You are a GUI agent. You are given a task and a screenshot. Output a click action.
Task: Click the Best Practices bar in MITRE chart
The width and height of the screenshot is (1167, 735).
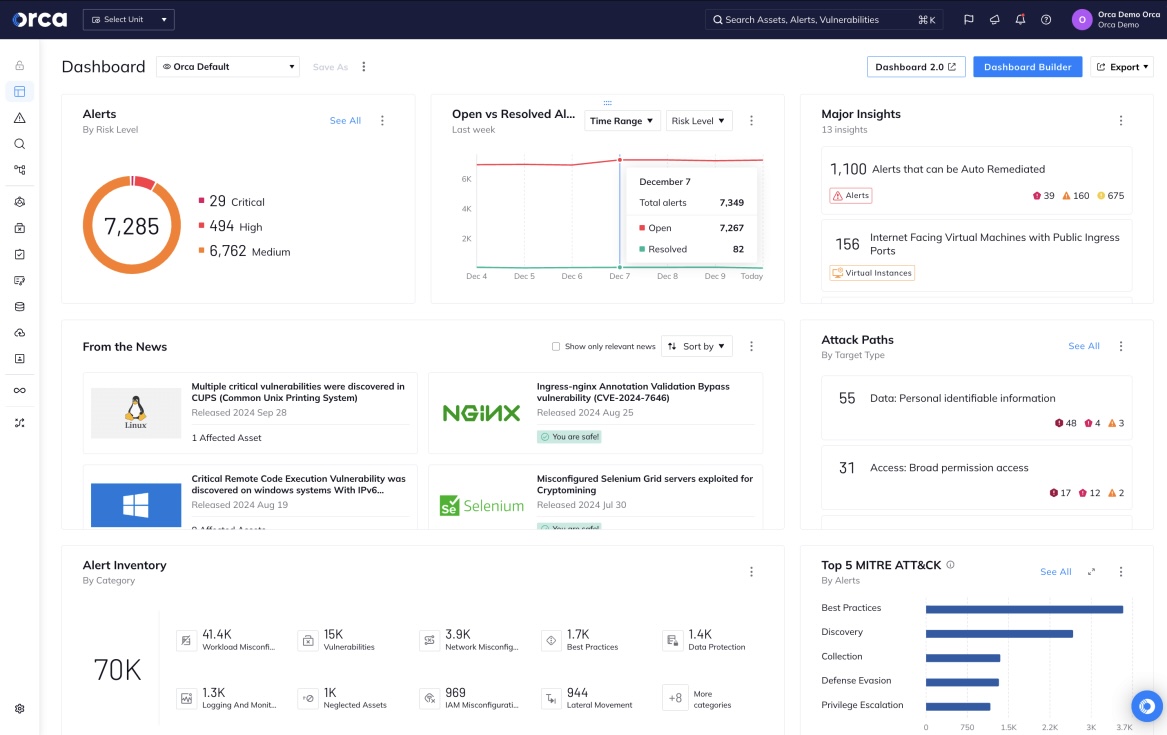click(1024, 609)
